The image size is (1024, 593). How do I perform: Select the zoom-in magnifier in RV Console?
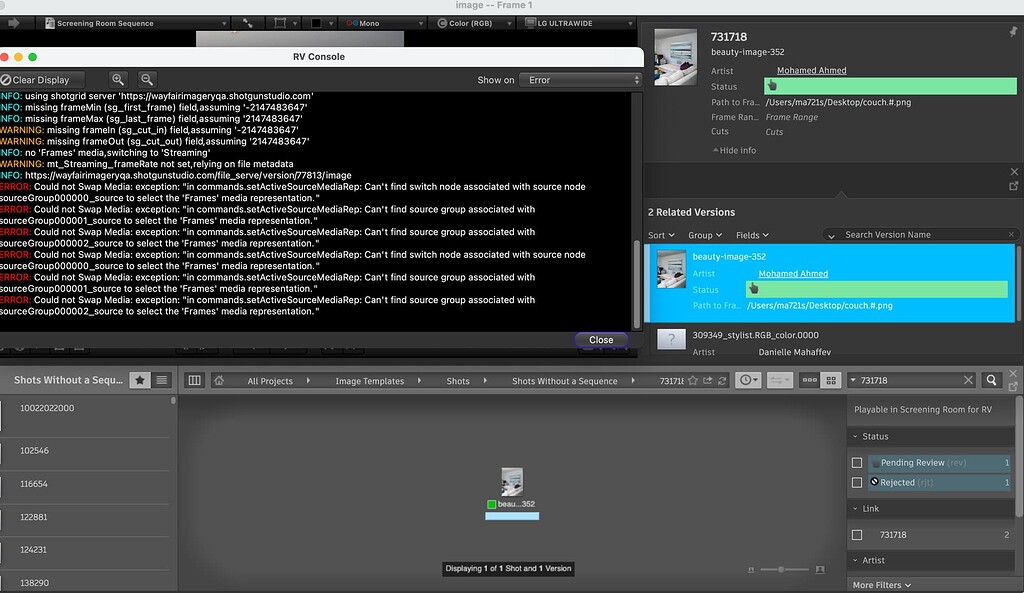pos(120,79)
